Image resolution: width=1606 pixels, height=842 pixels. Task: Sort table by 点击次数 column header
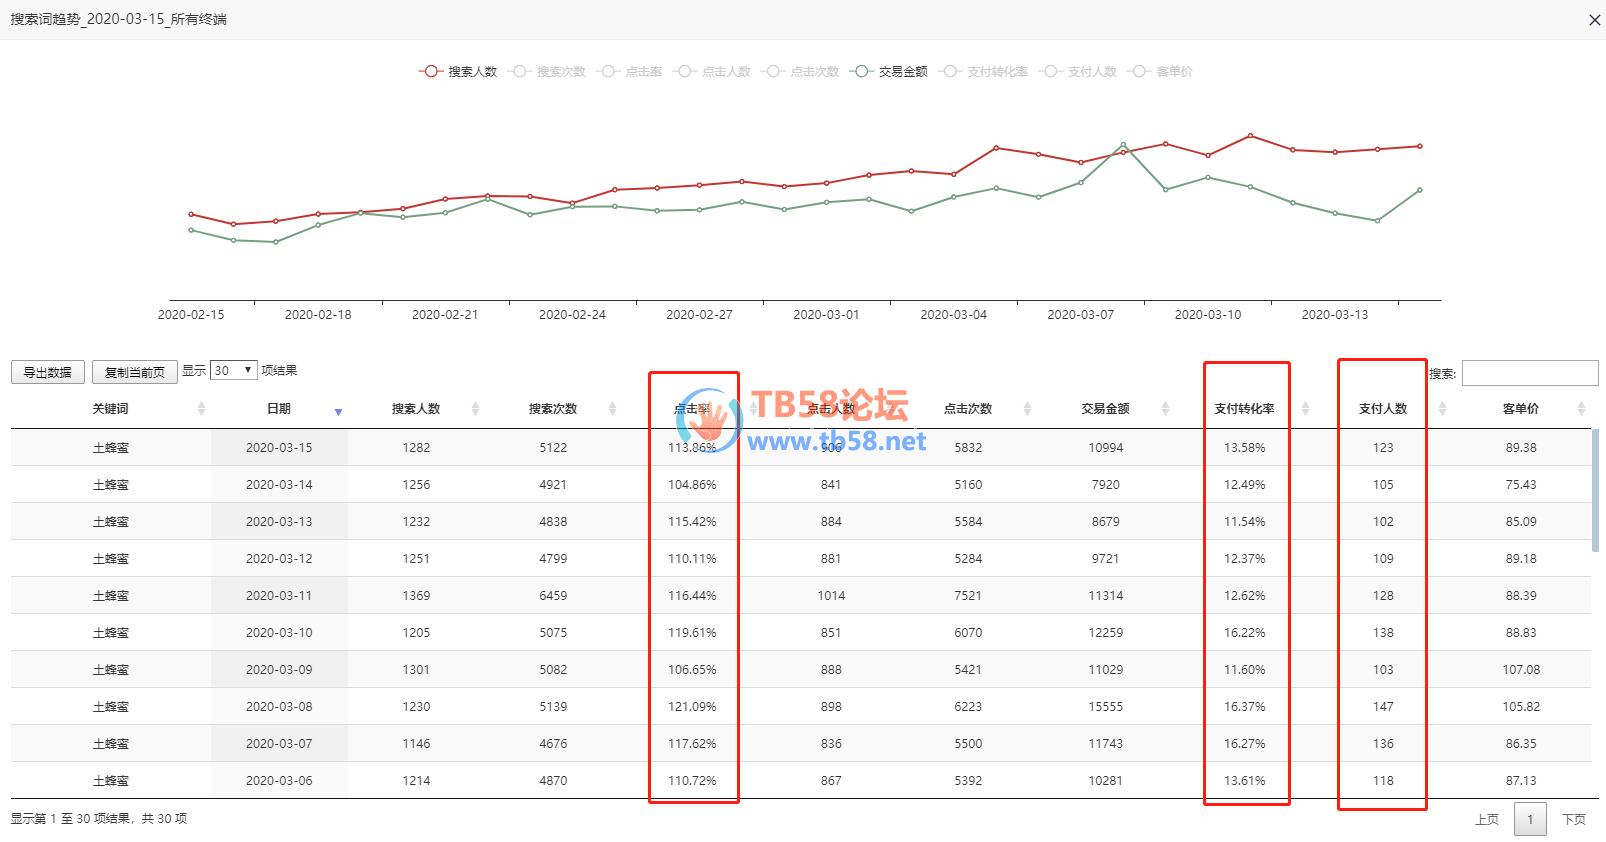967,409
